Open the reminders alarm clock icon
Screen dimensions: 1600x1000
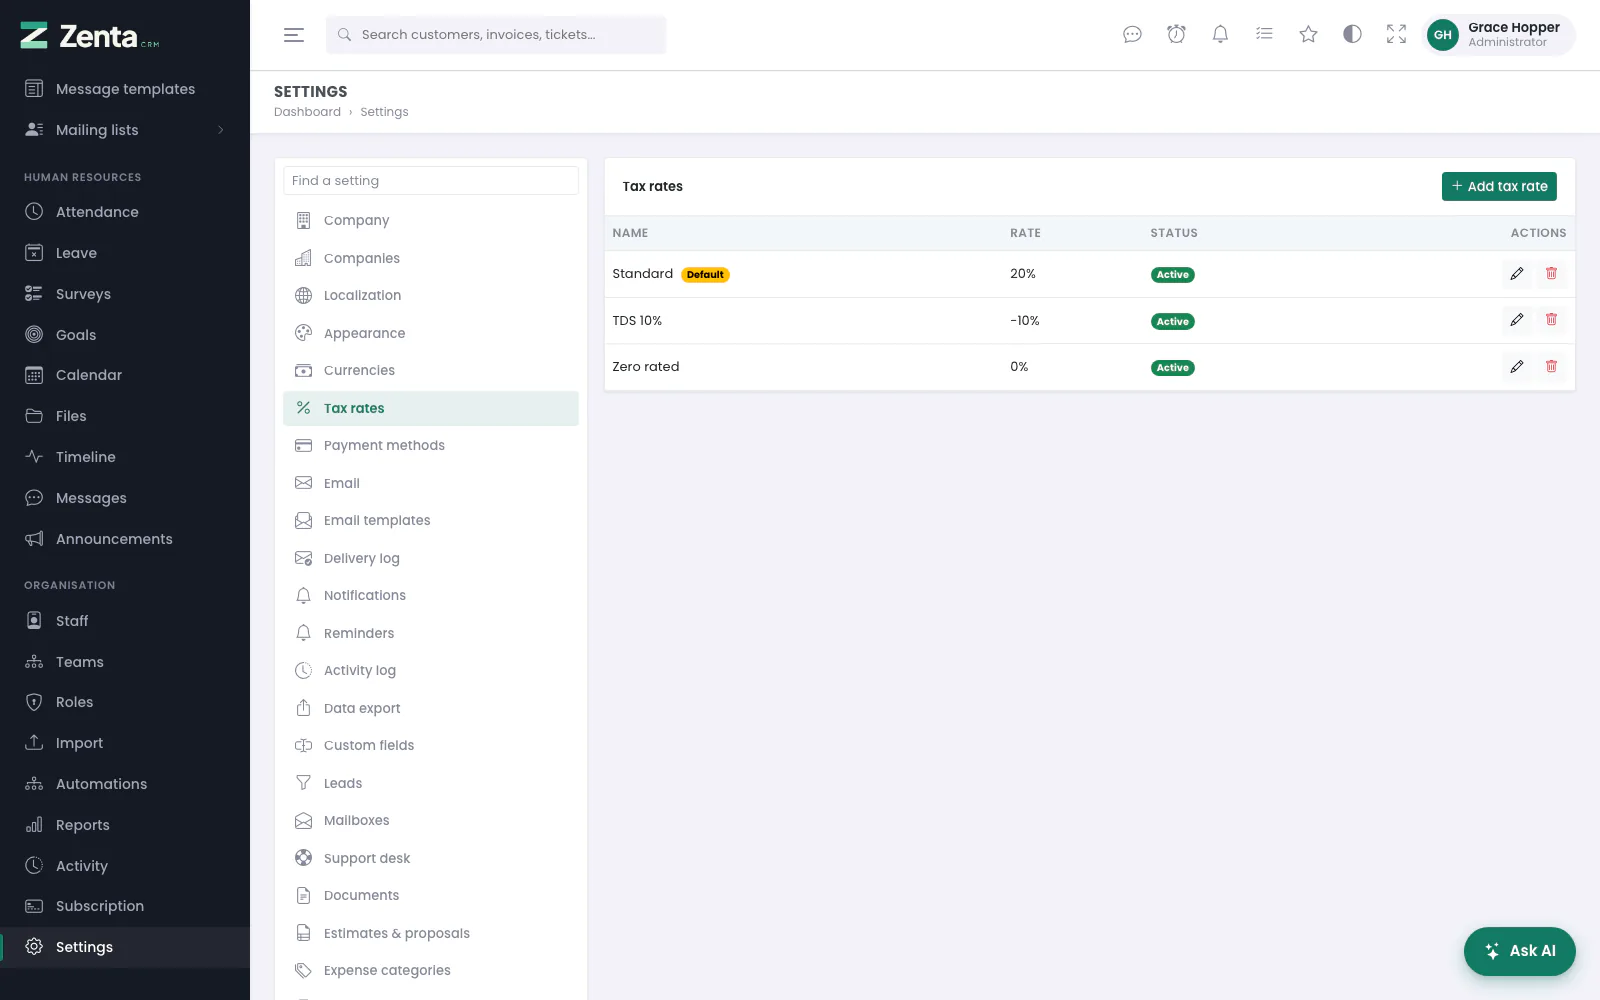click(x=1176, y=35)
